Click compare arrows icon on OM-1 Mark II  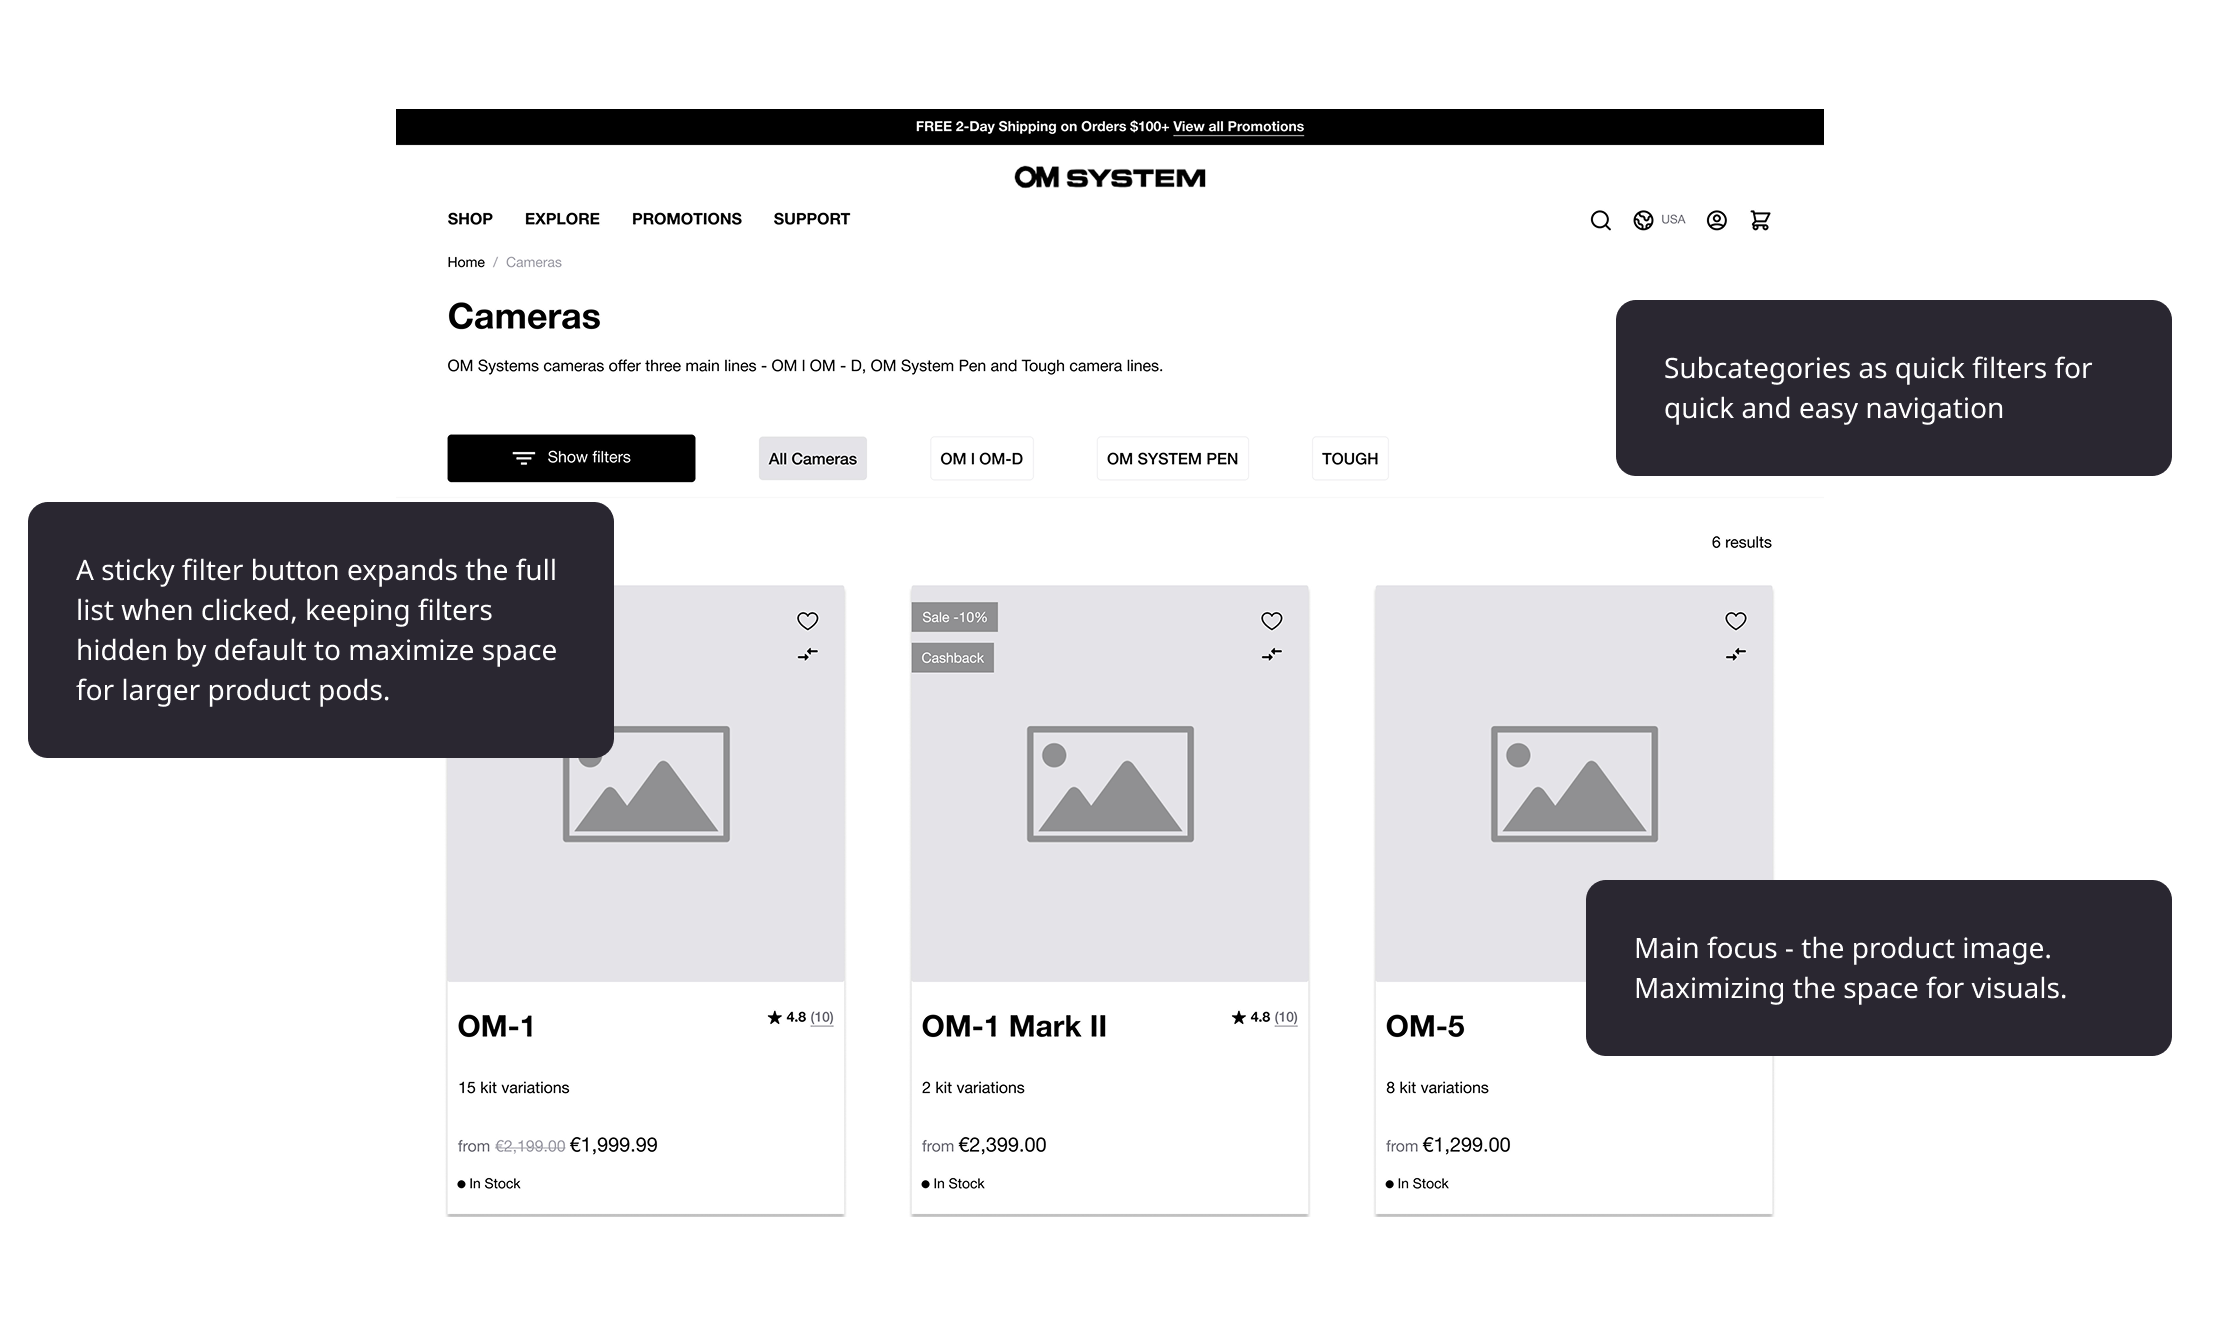[x=1271, y=654]
